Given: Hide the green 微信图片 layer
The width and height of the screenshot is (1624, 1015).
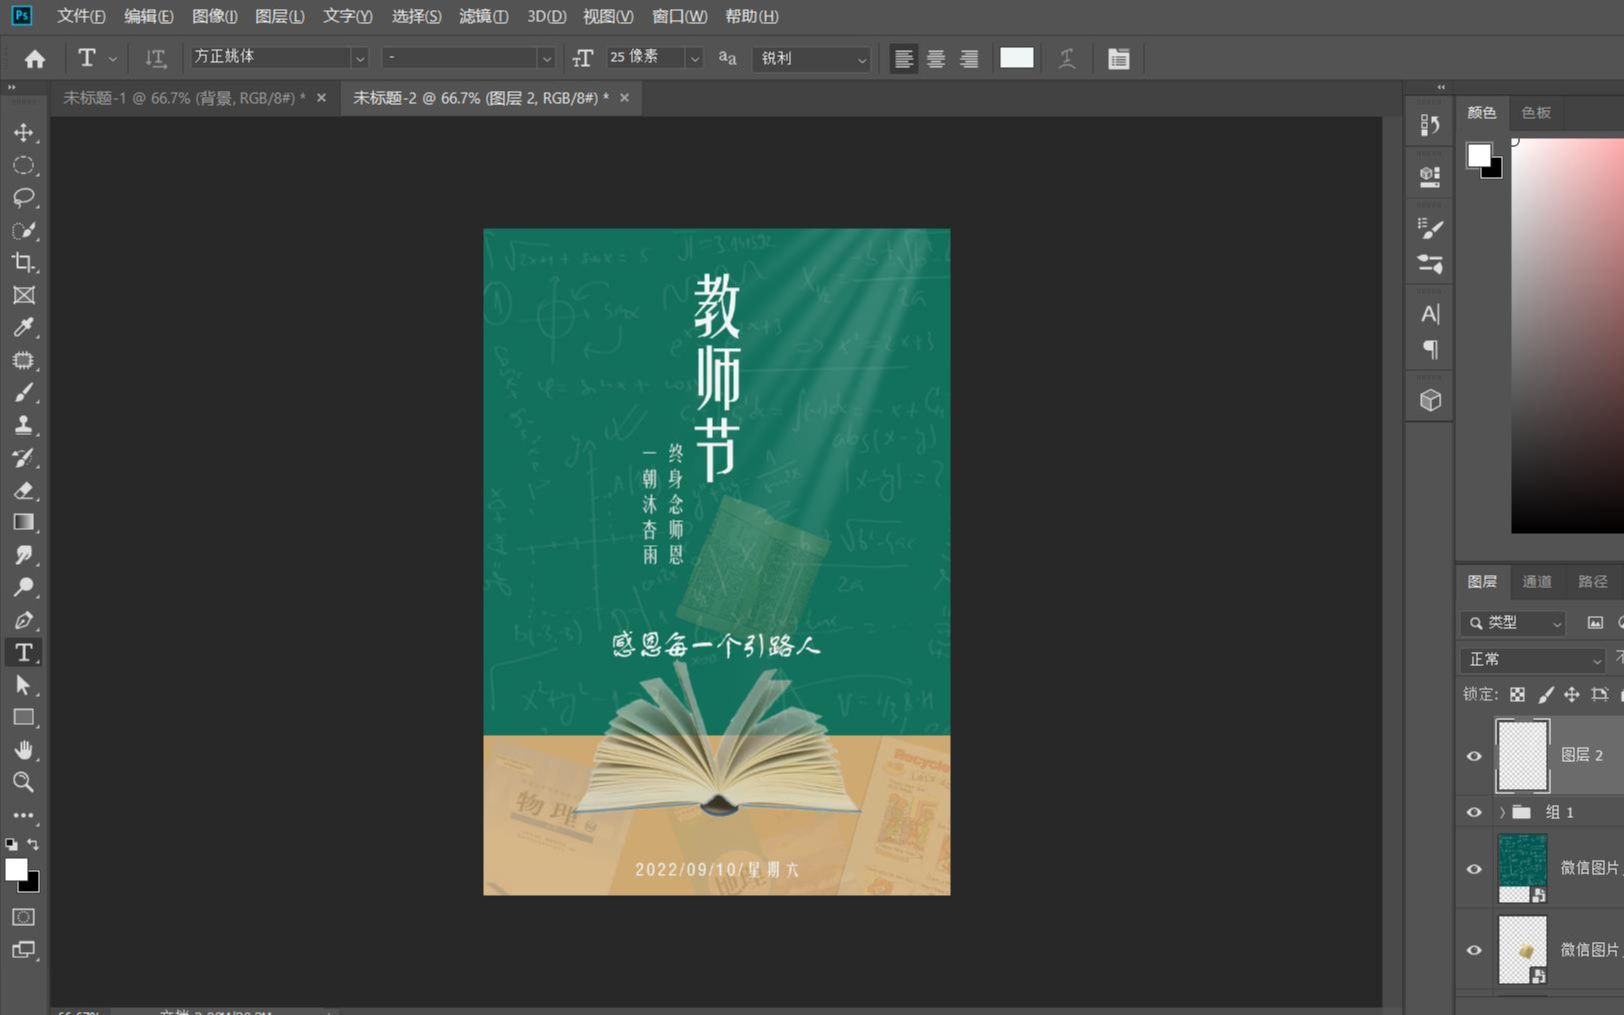Looking at the screenshot, I should coord(1474,869).
